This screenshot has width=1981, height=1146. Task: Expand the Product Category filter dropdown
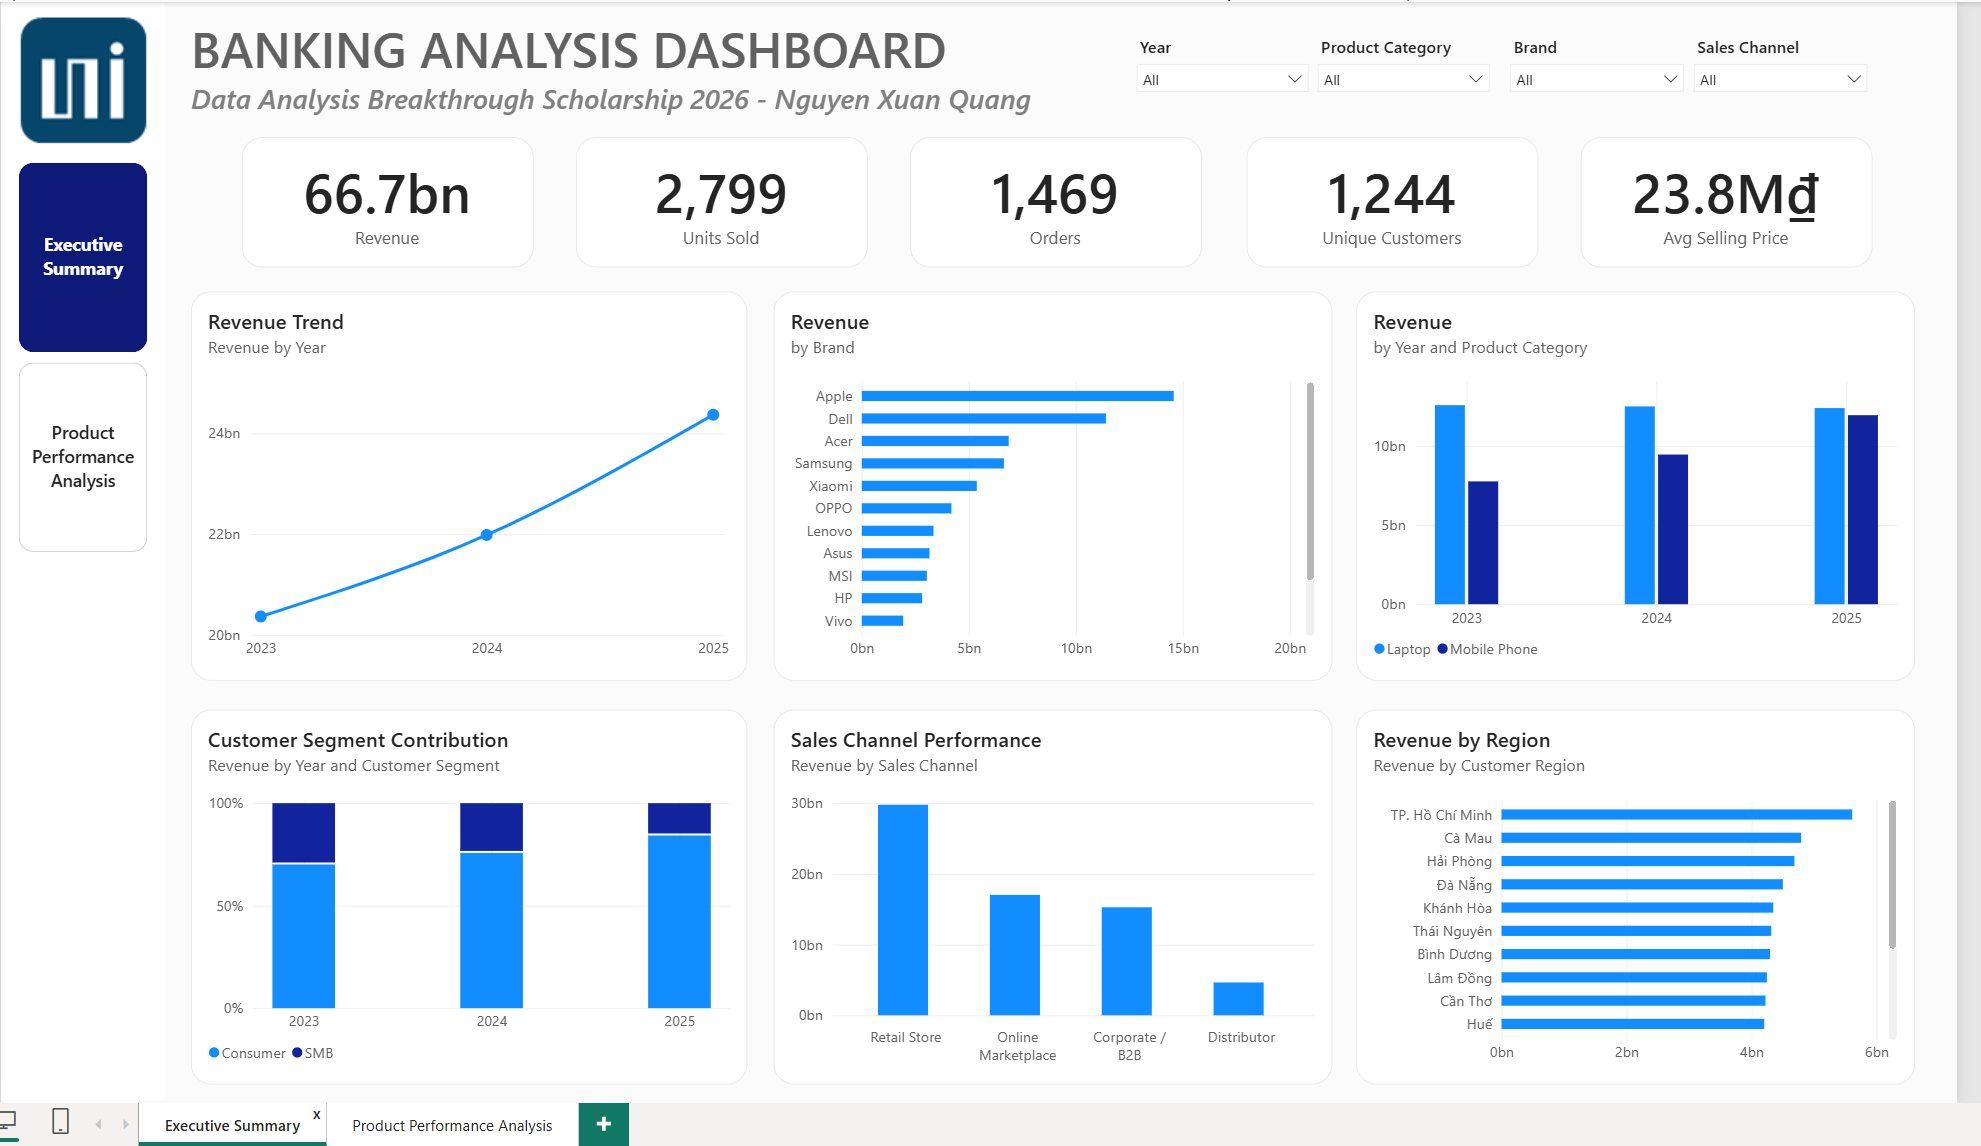pos(1403,79)
